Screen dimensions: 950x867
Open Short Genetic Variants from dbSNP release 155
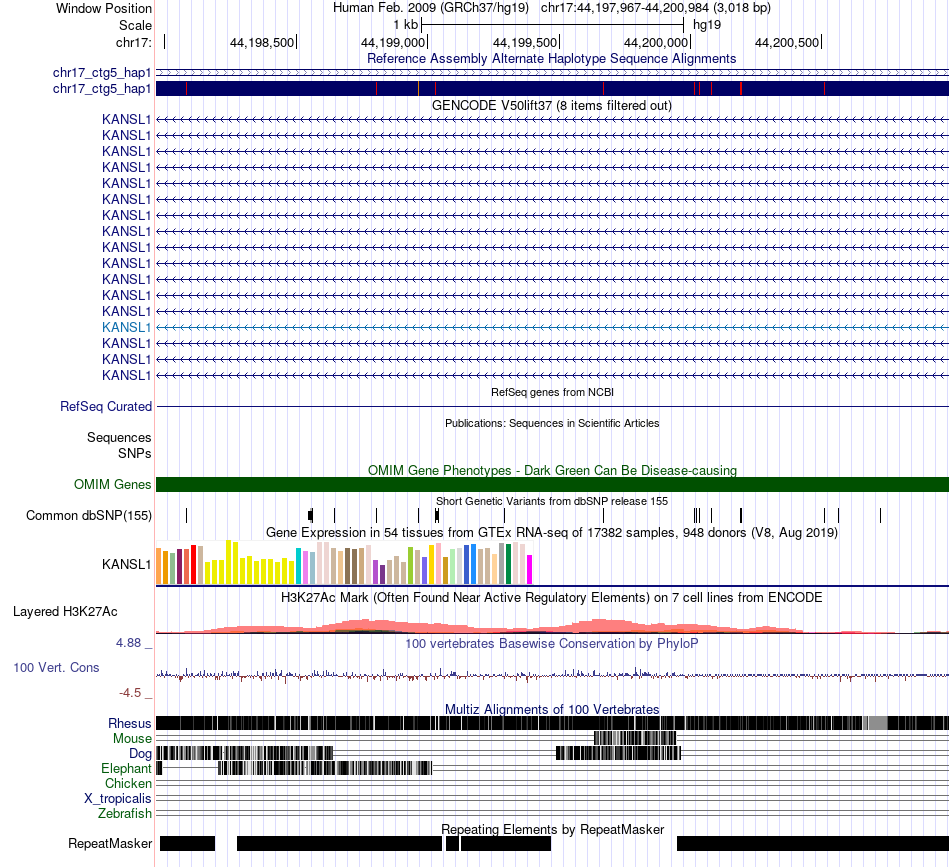(x=552, y=501)
